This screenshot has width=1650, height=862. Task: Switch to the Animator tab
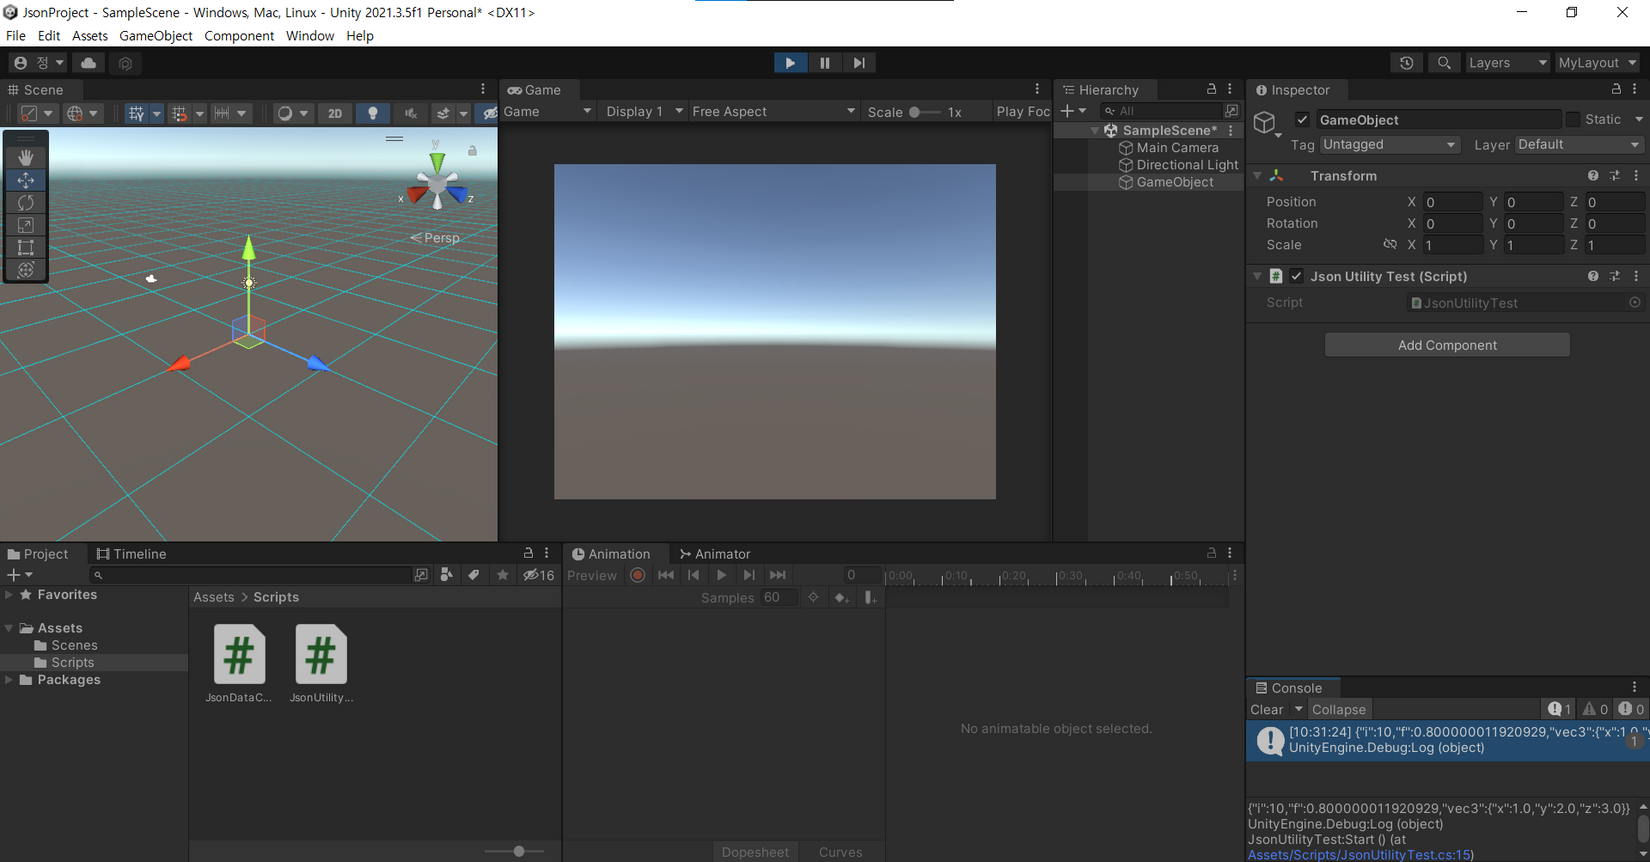pos(715,554)
